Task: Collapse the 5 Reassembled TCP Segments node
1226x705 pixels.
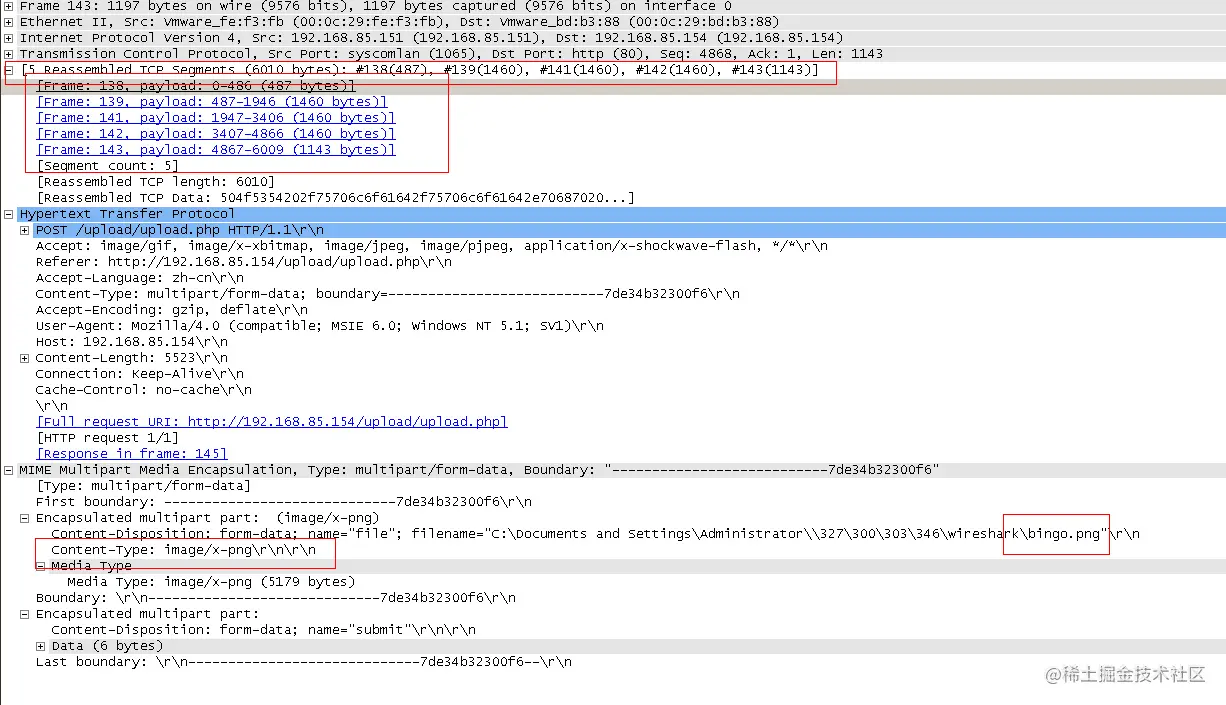Action: click(x=9, y=70)
